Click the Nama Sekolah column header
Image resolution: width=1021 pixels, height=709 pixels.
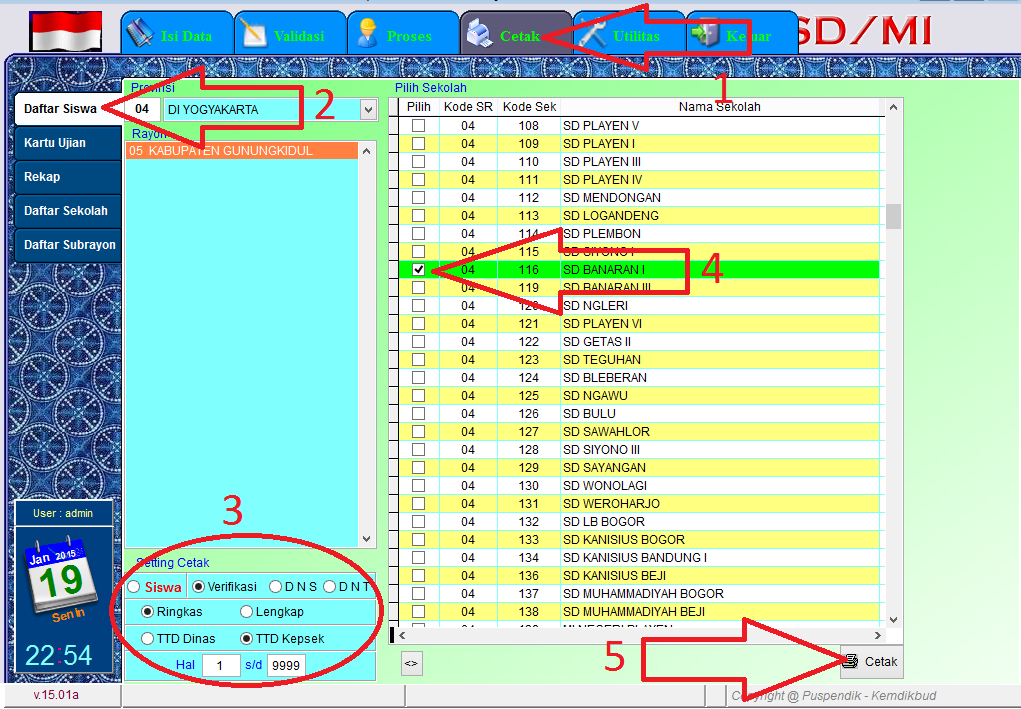coord(720,107)
